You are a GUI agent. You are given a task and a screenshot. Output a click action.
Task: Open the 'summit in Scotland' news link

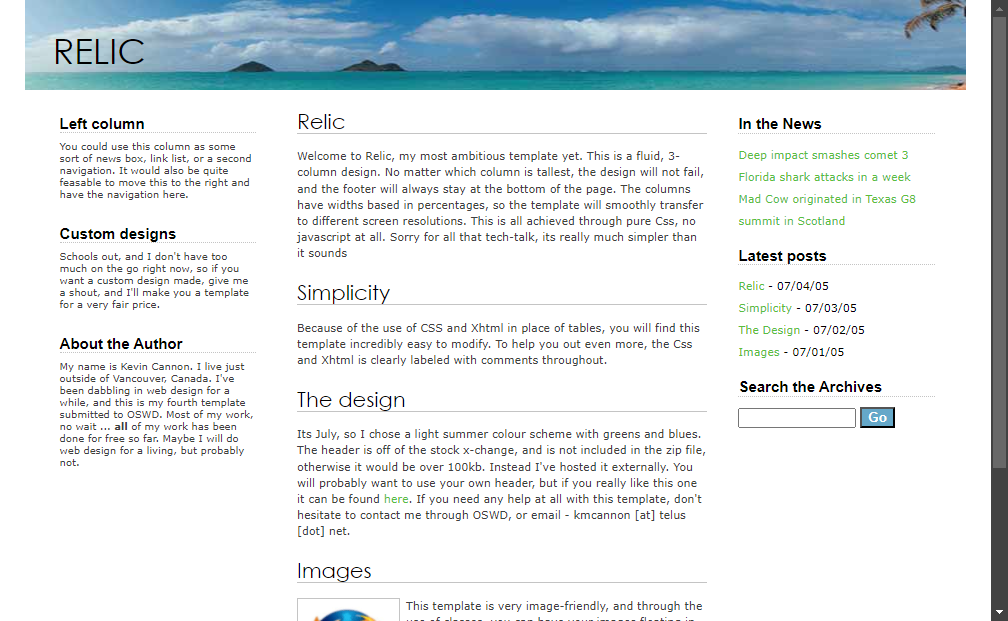(791, 220)
